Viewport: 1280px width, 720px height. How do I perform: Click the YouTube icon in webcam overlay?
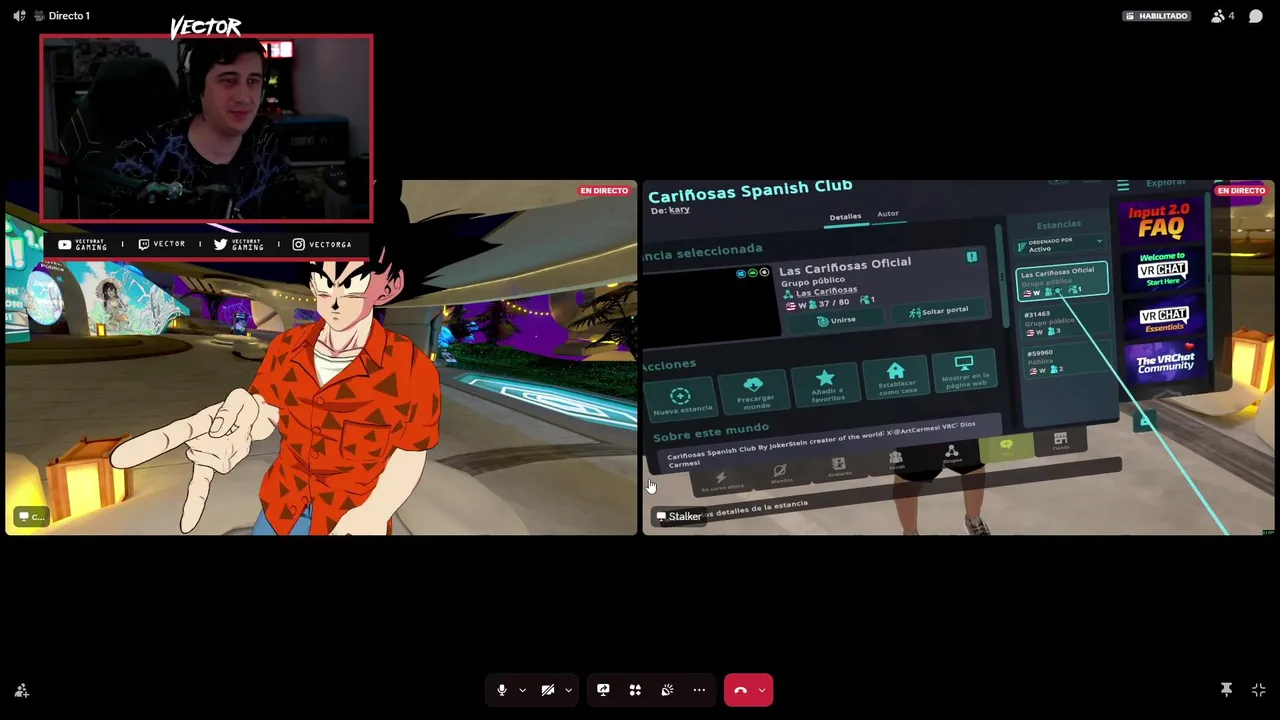tap(64, 244)
